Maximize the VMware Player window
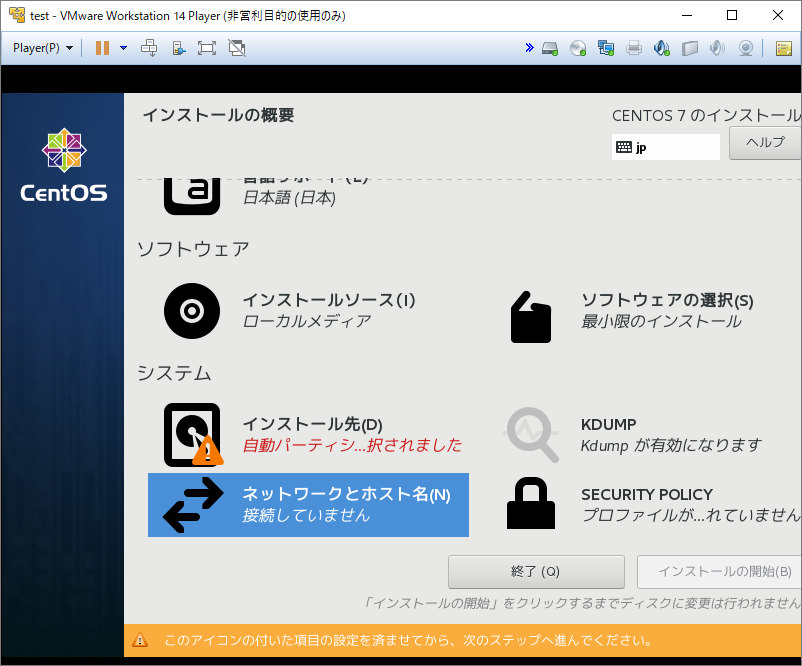The height and width of the screenshot is (666, 802). point(732,15)
